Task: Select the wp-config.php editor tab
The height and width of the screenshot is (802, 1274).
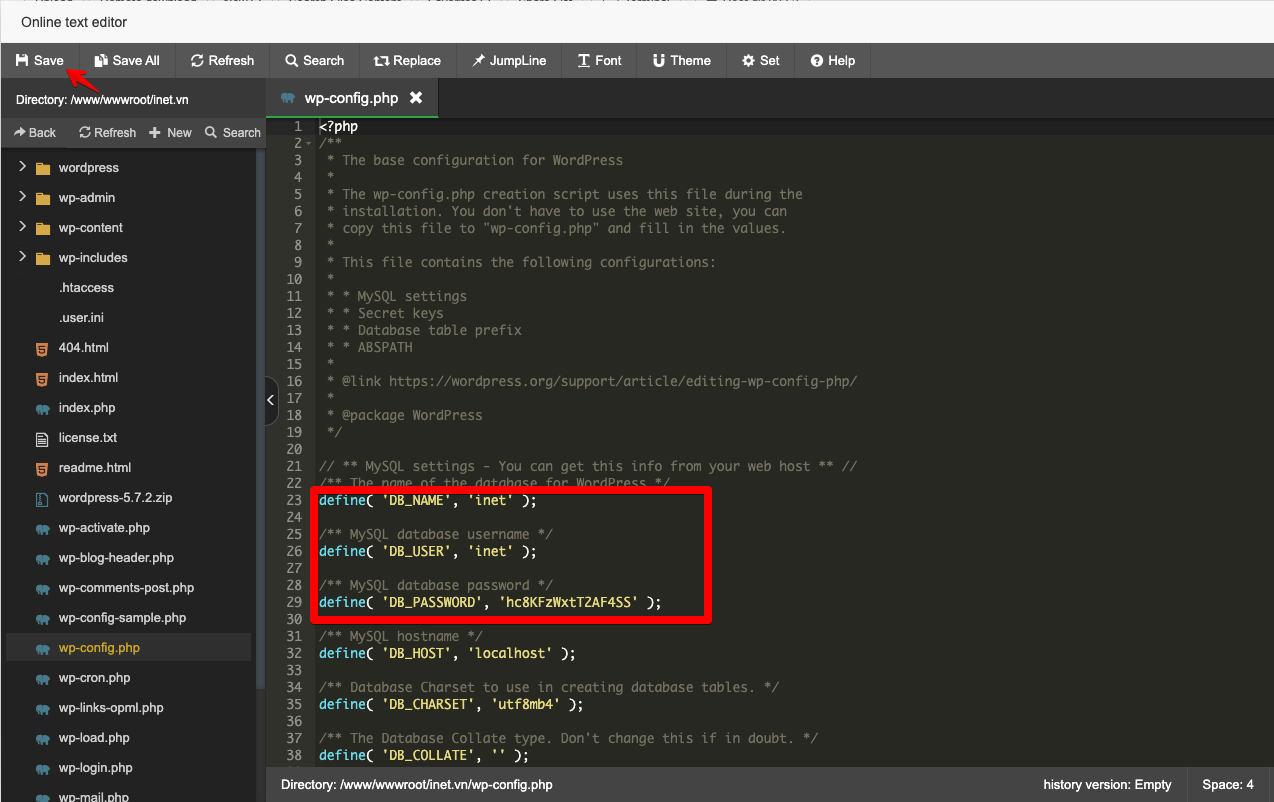Action: 351,98
